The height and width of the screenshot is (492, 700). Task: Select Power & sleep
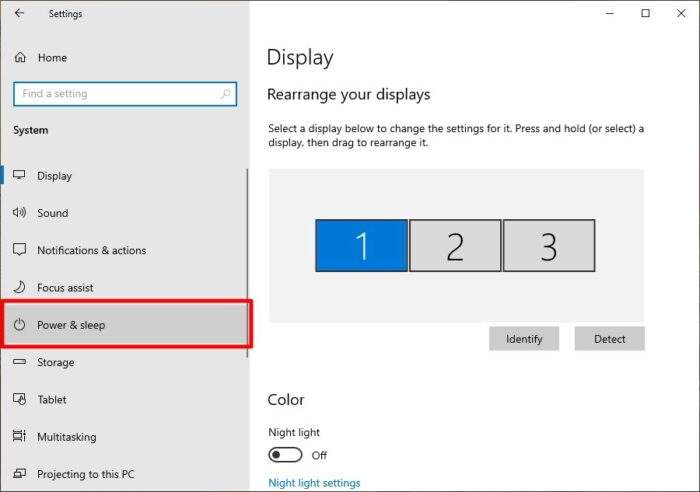pos(126,325)
